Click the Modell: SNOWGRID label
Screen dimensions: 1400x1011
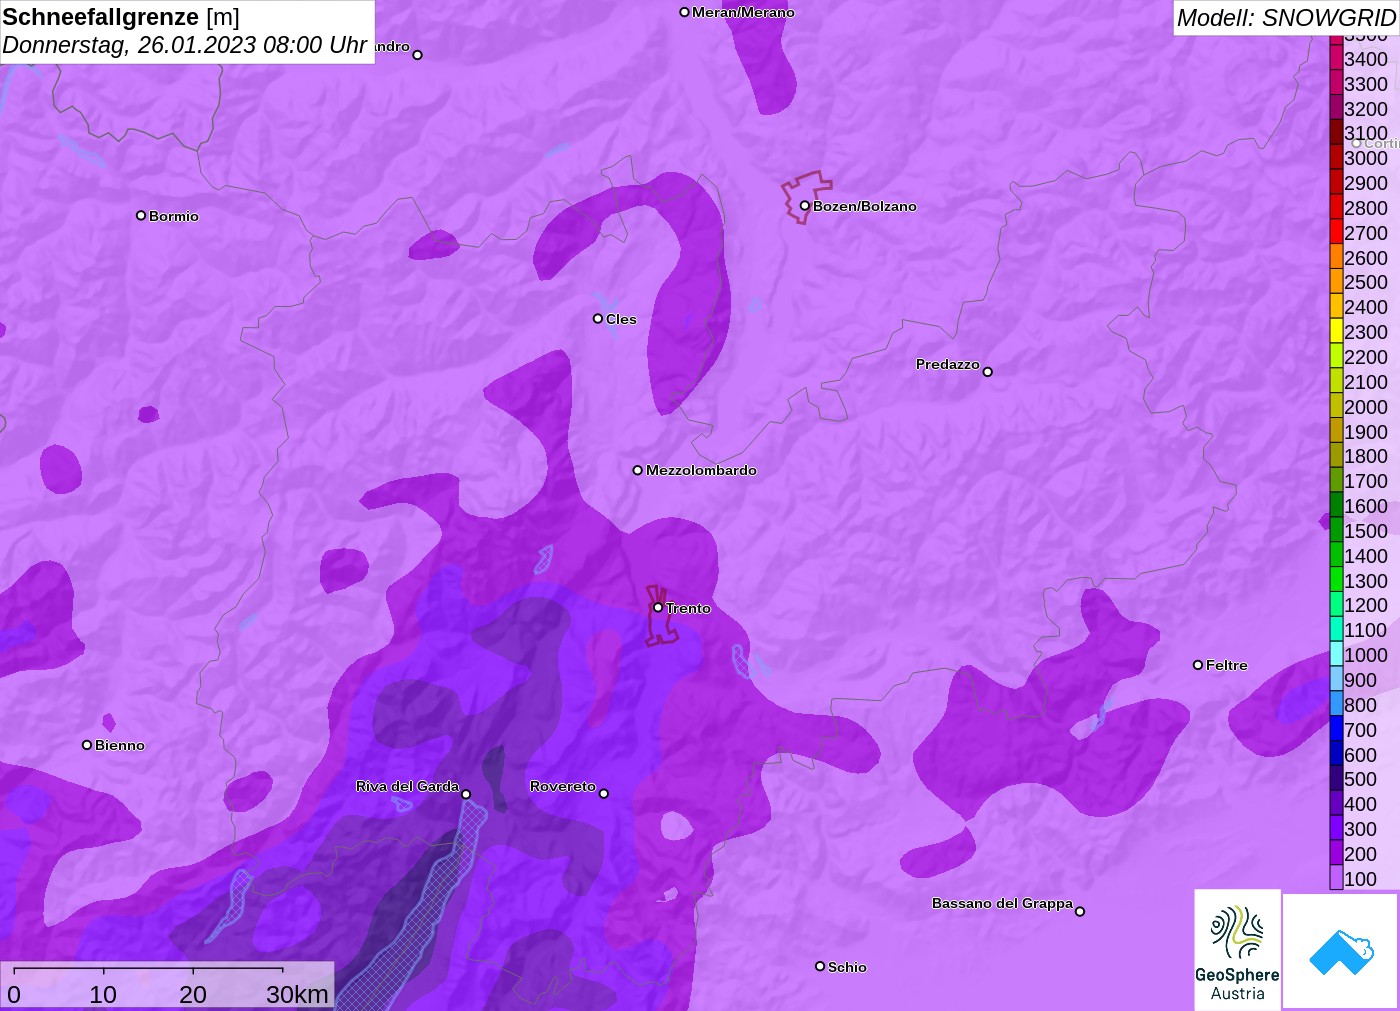[x=1286, y=18]
